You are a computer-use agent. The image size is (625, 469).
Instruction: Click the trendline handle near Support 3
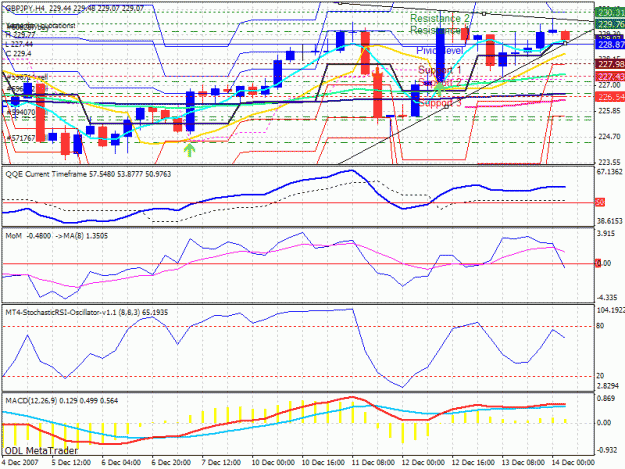(446, 106)
